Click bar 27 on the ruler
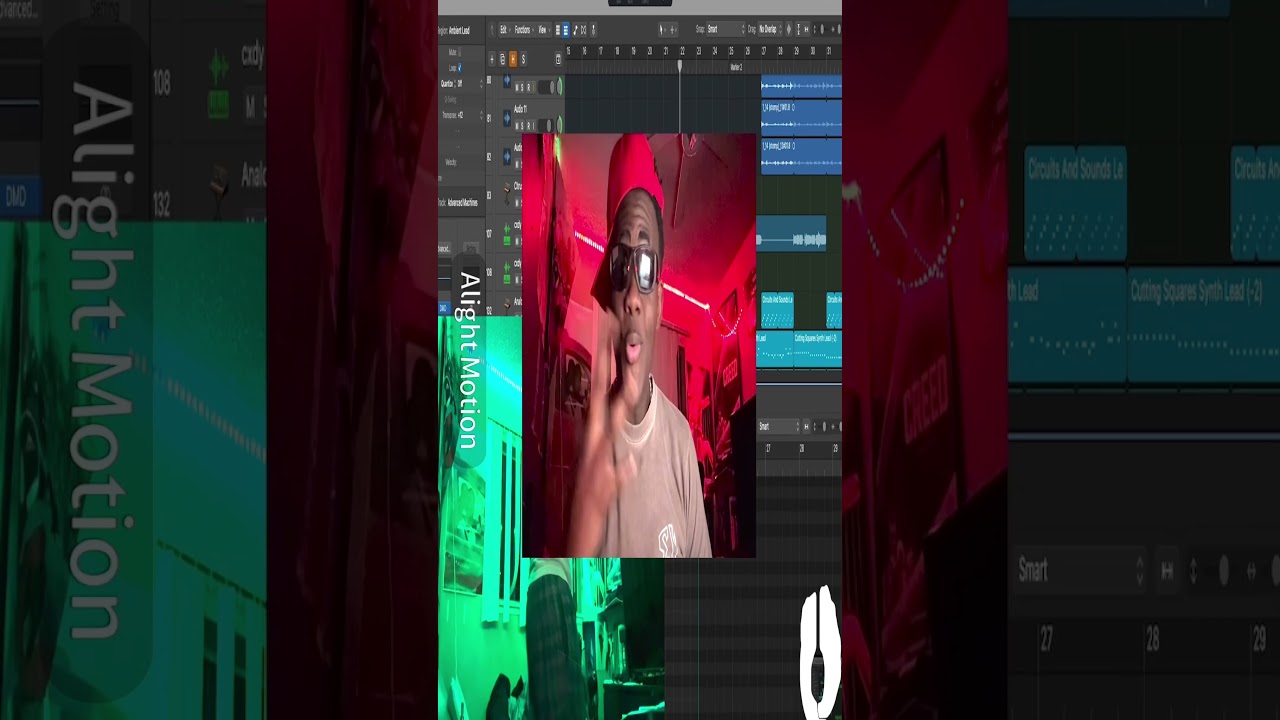 point(764,50)
